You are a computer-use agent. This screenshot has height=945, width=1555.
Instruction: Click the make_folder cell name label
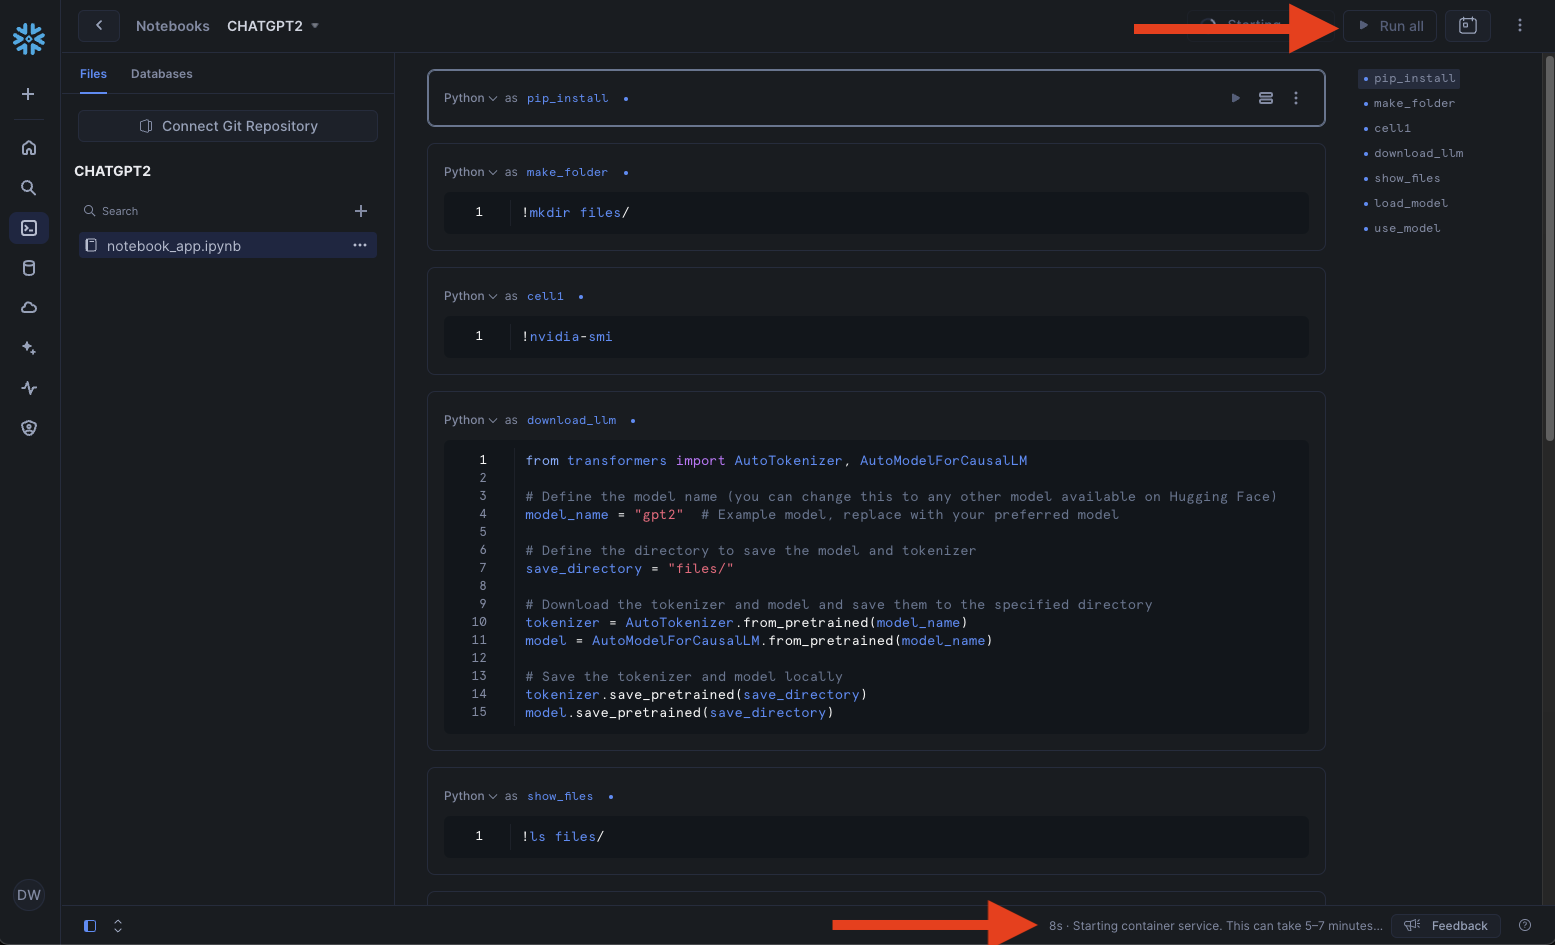click(x=567, y=172)
